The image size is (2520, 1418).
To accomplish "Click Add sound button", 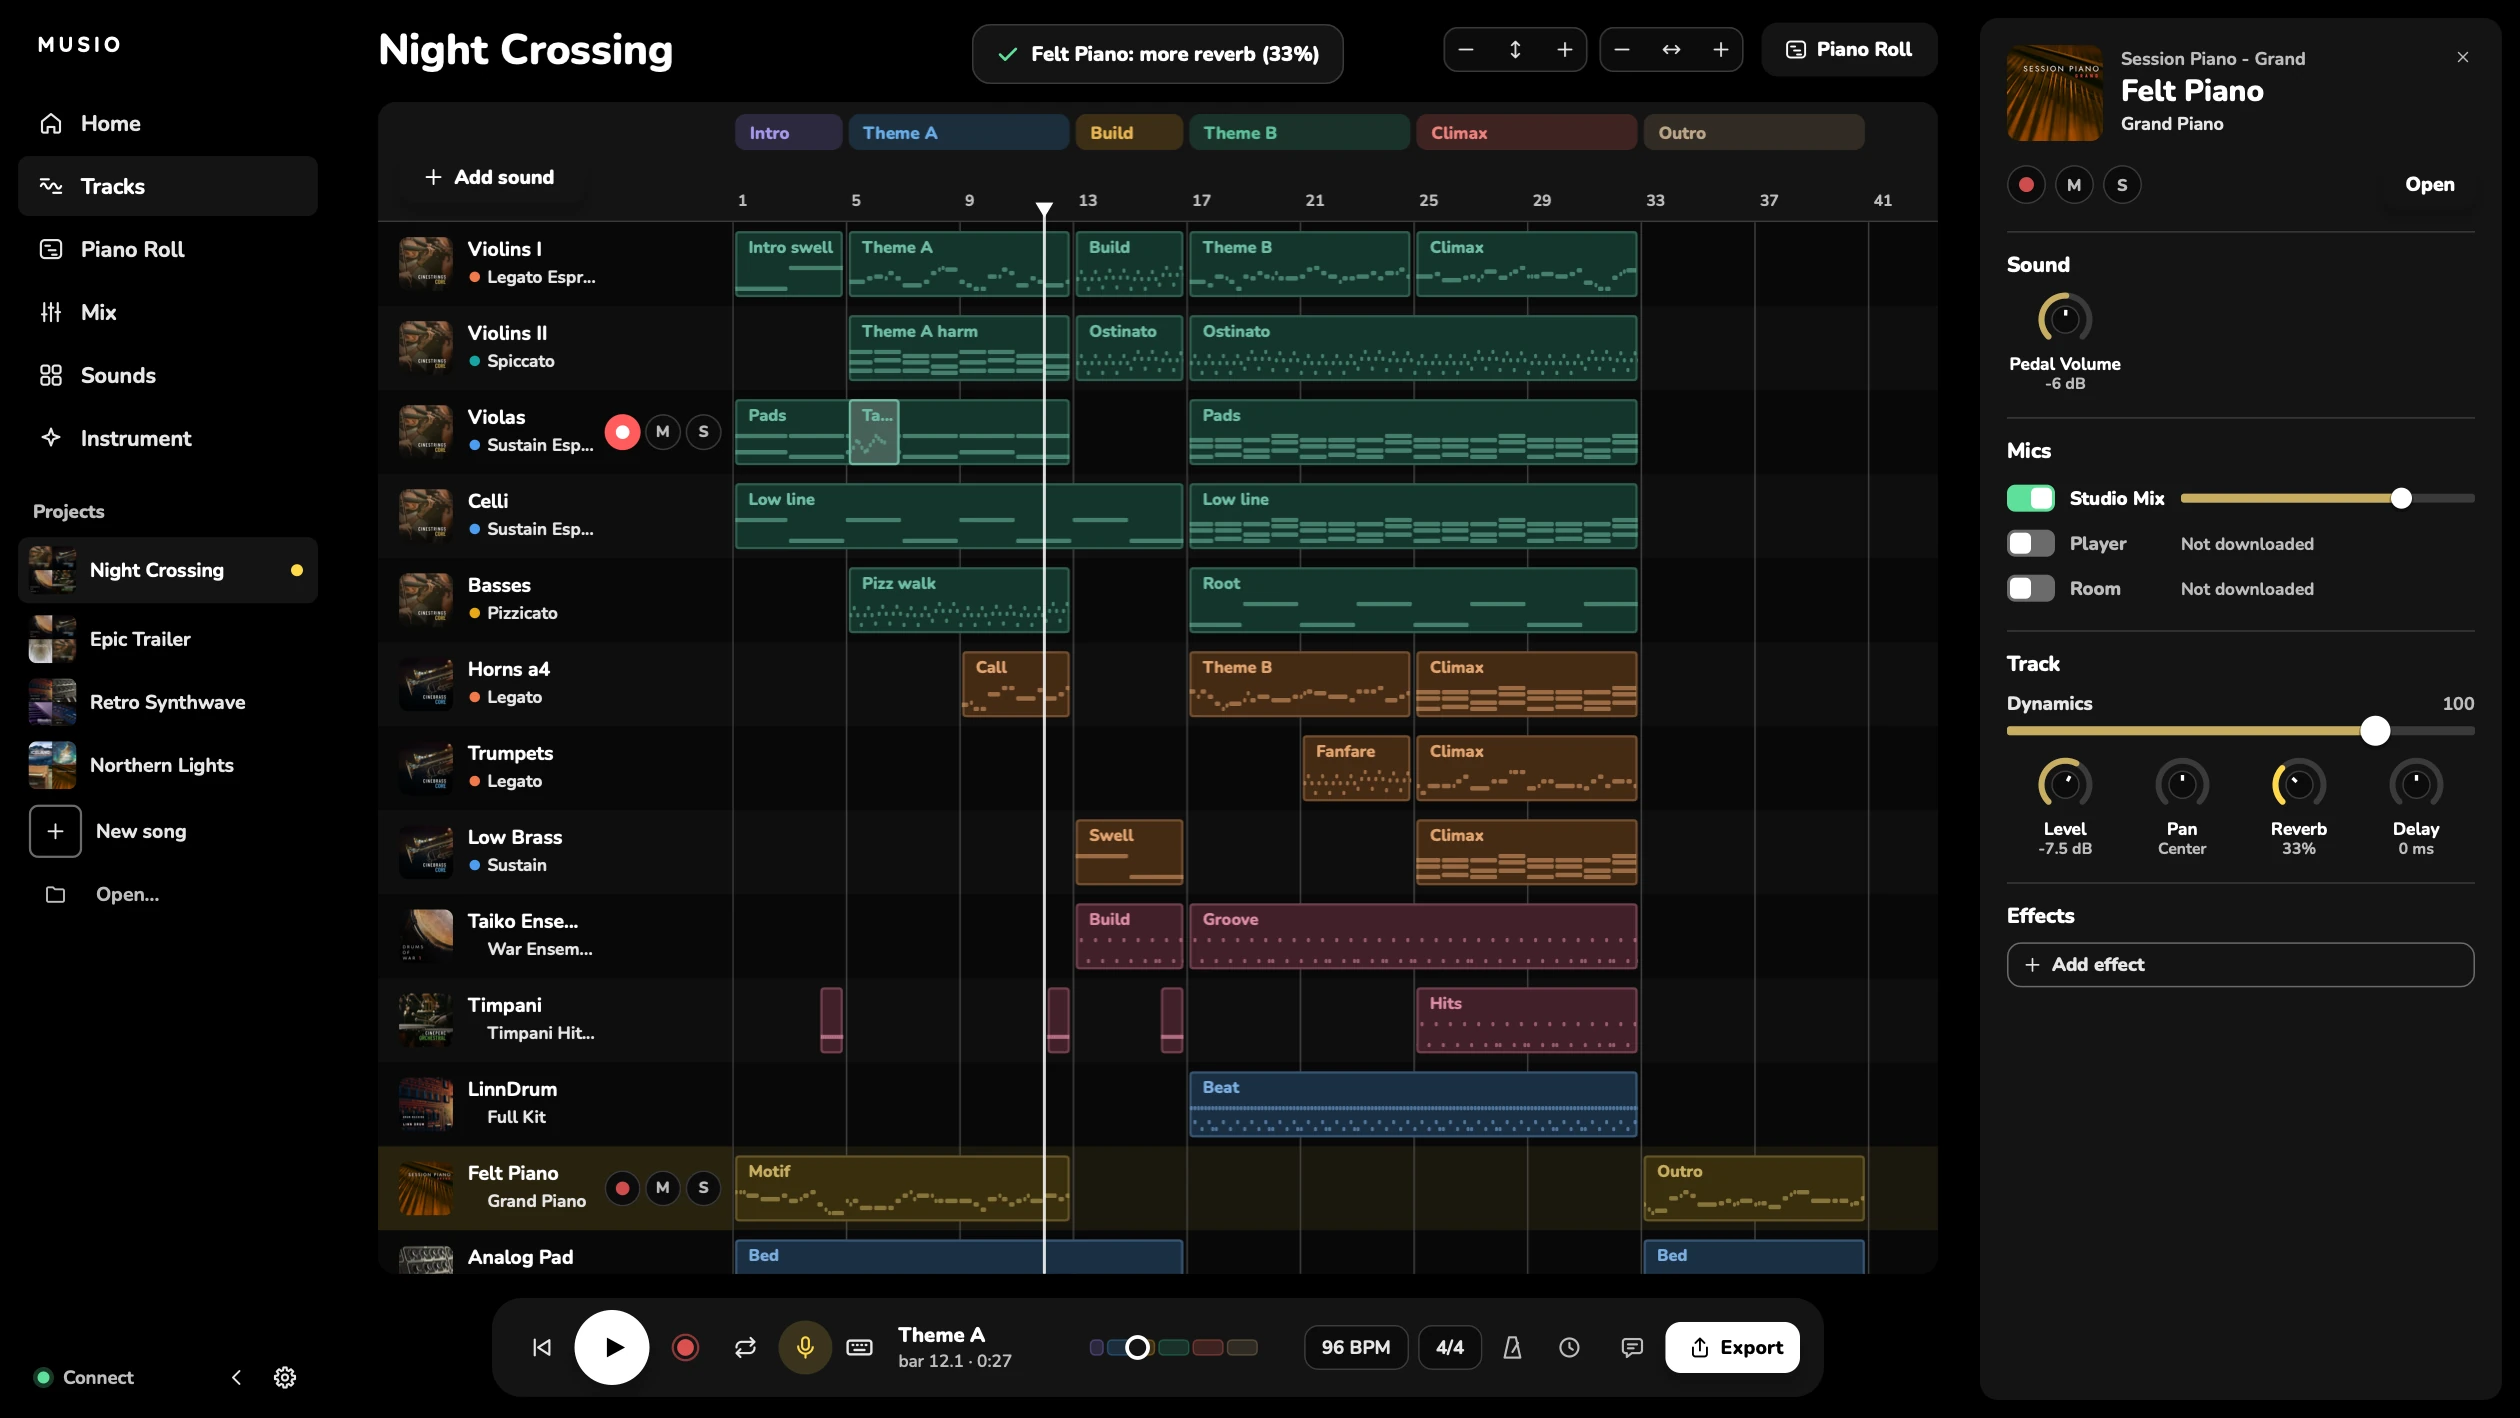I will coord(489,177).
